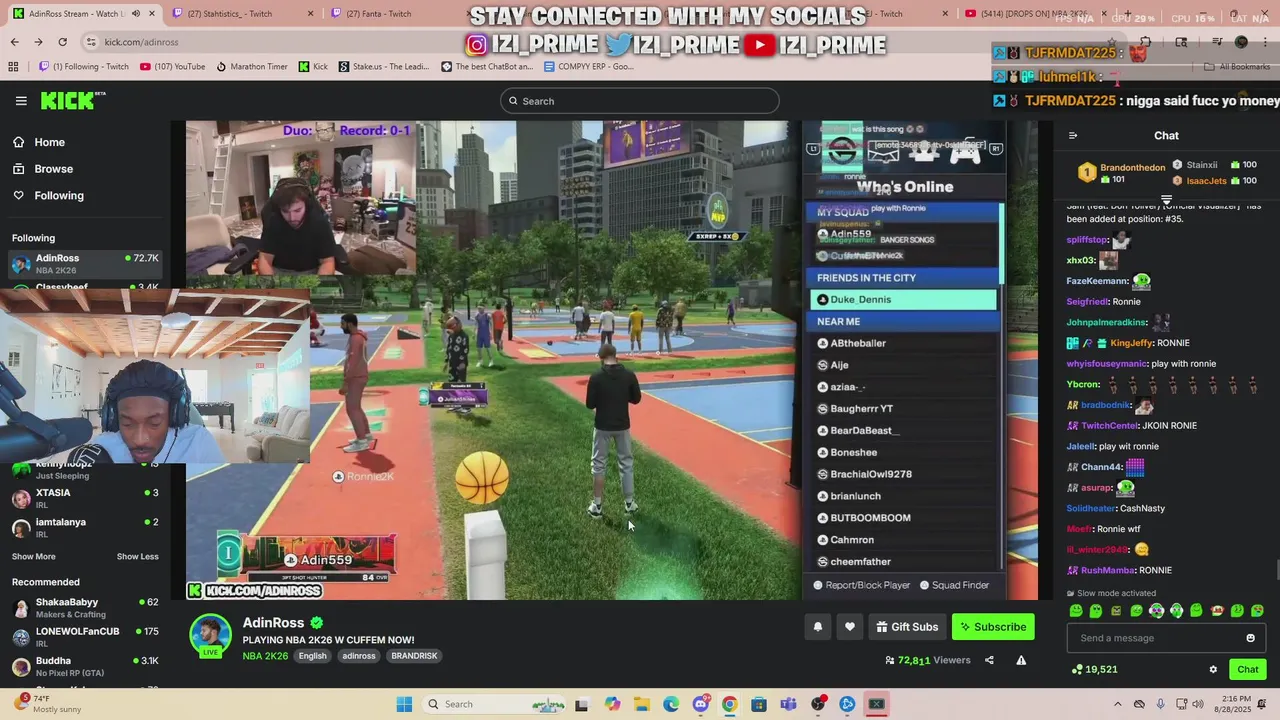Open the Kick hamburger menu

21,100
